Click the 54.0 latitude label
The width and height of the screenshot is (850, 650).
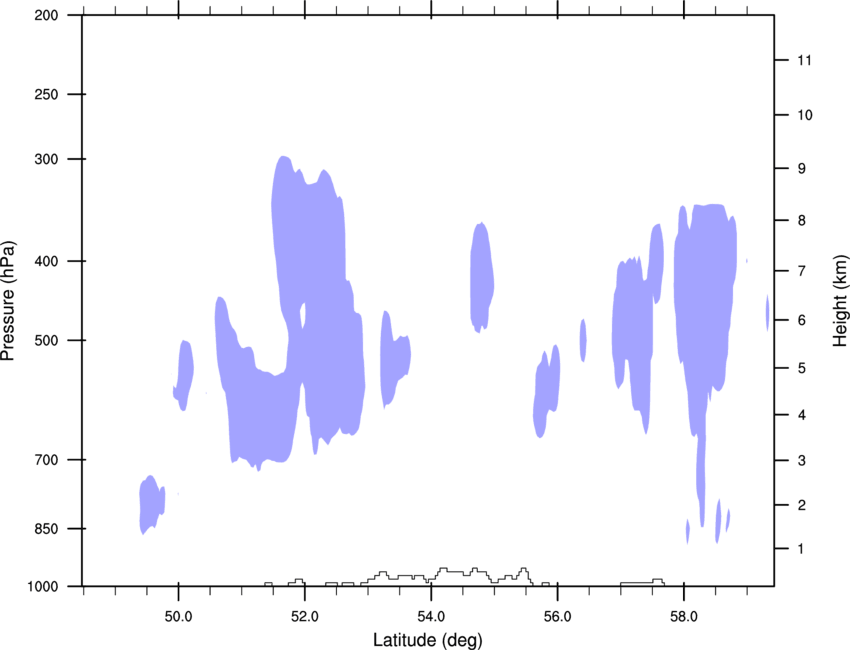click(x=431, y=617)
